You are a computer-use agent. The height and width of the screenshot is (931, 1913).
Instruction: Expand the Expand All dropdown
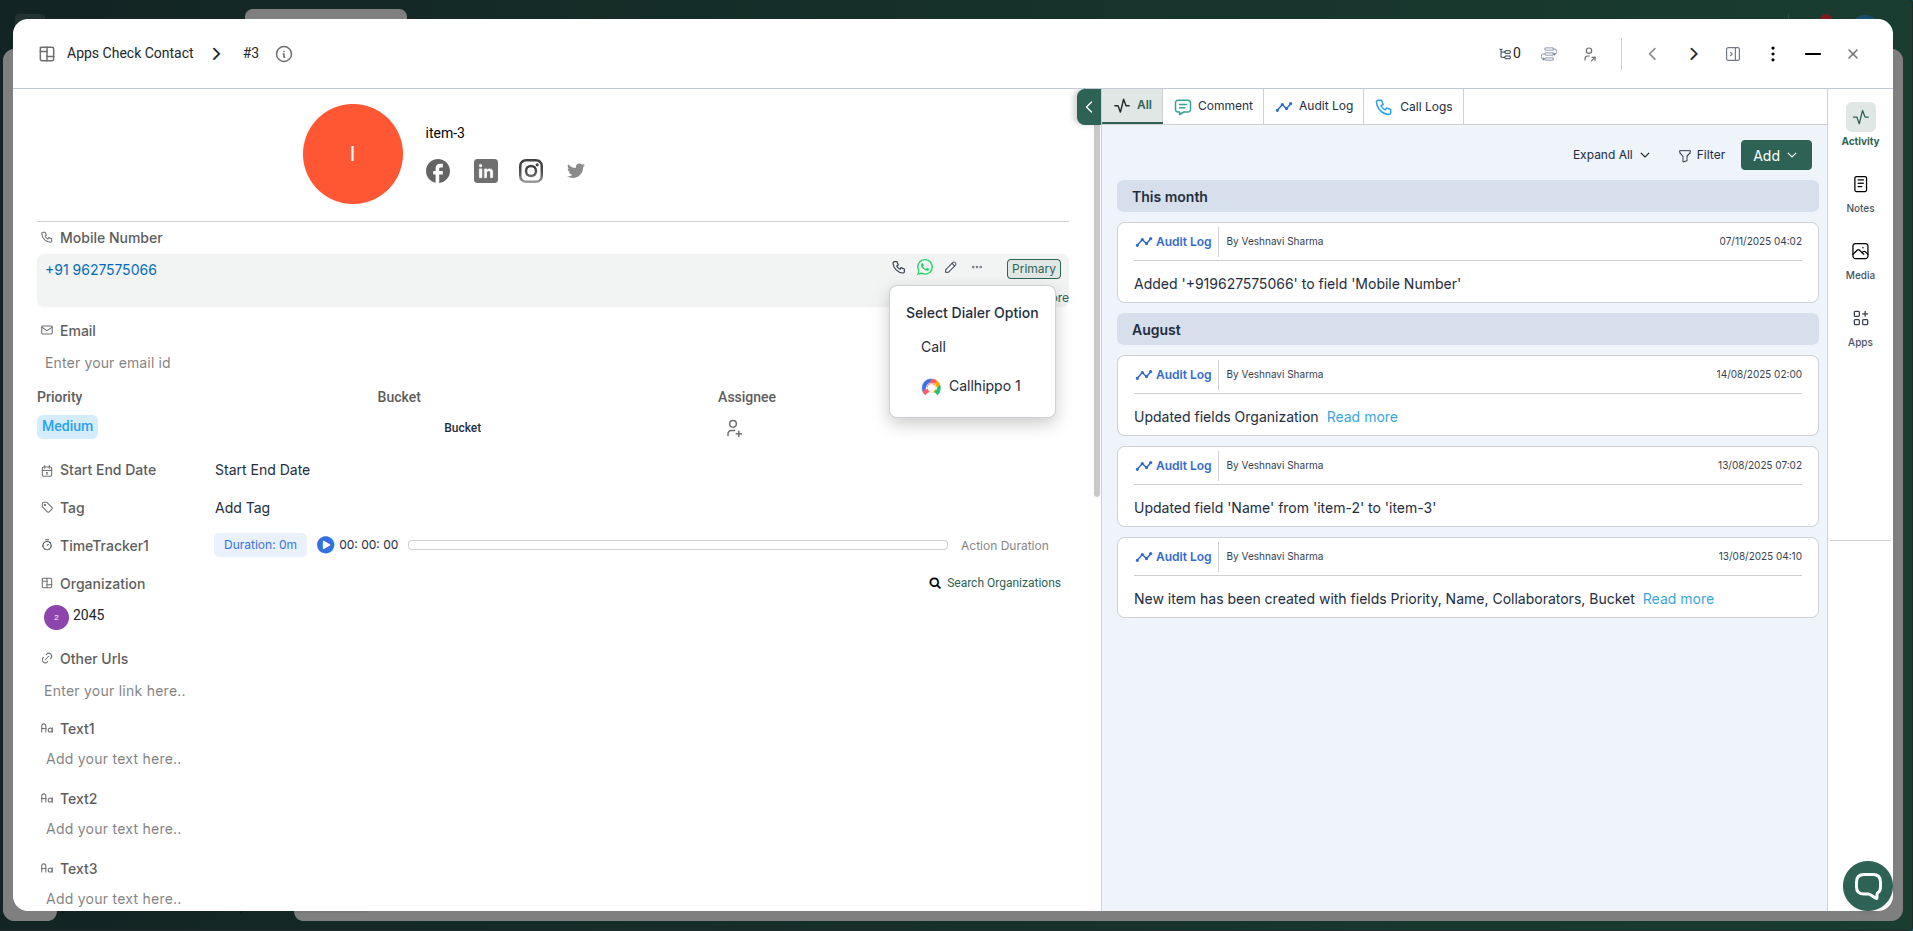point(1611,155)
